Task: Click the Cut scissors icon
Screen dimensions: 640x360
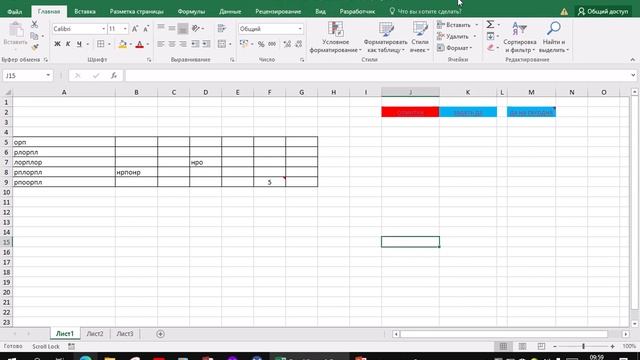Action: [35, 24]
